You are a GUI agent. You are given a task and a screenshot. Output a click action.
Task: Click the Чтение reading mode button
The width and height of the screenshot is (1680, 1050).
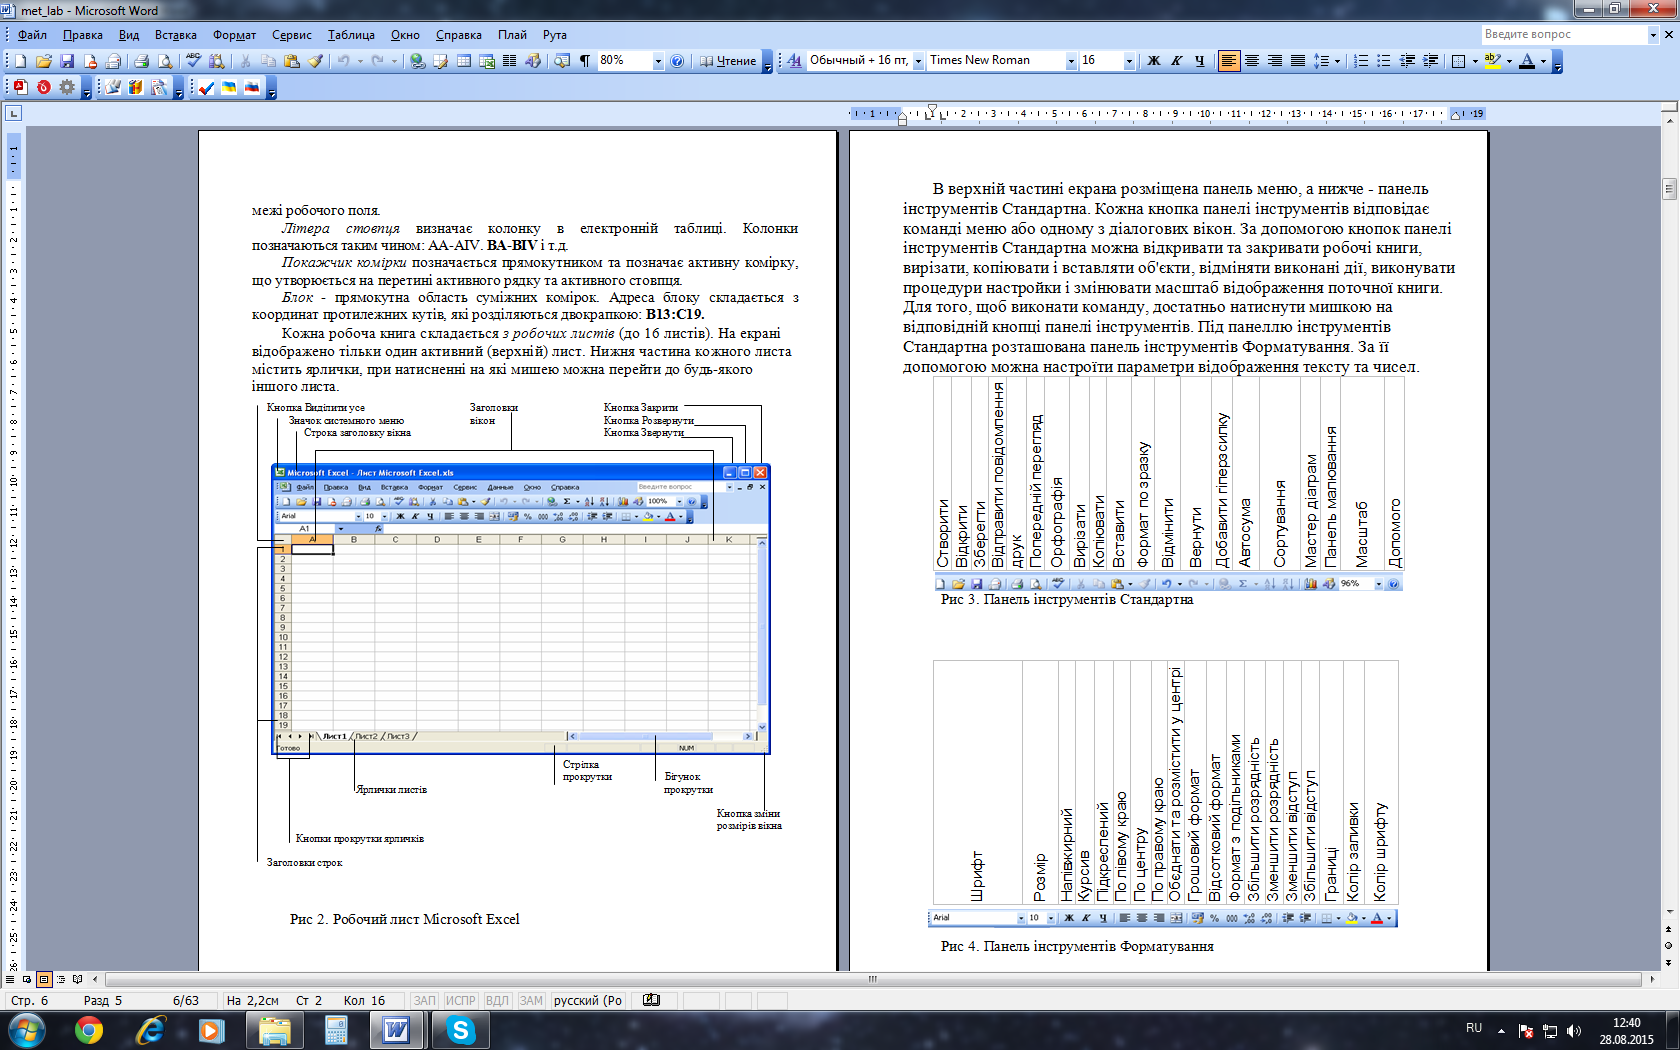pos(728,61)
